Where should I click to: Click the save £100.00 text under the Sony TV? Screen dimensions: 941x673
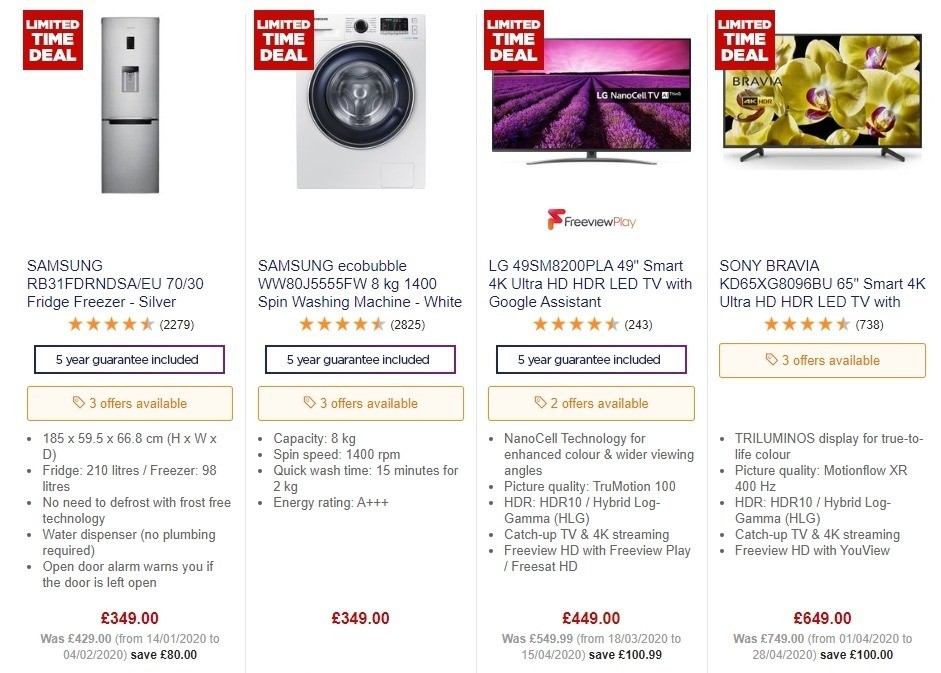(857, 654)
